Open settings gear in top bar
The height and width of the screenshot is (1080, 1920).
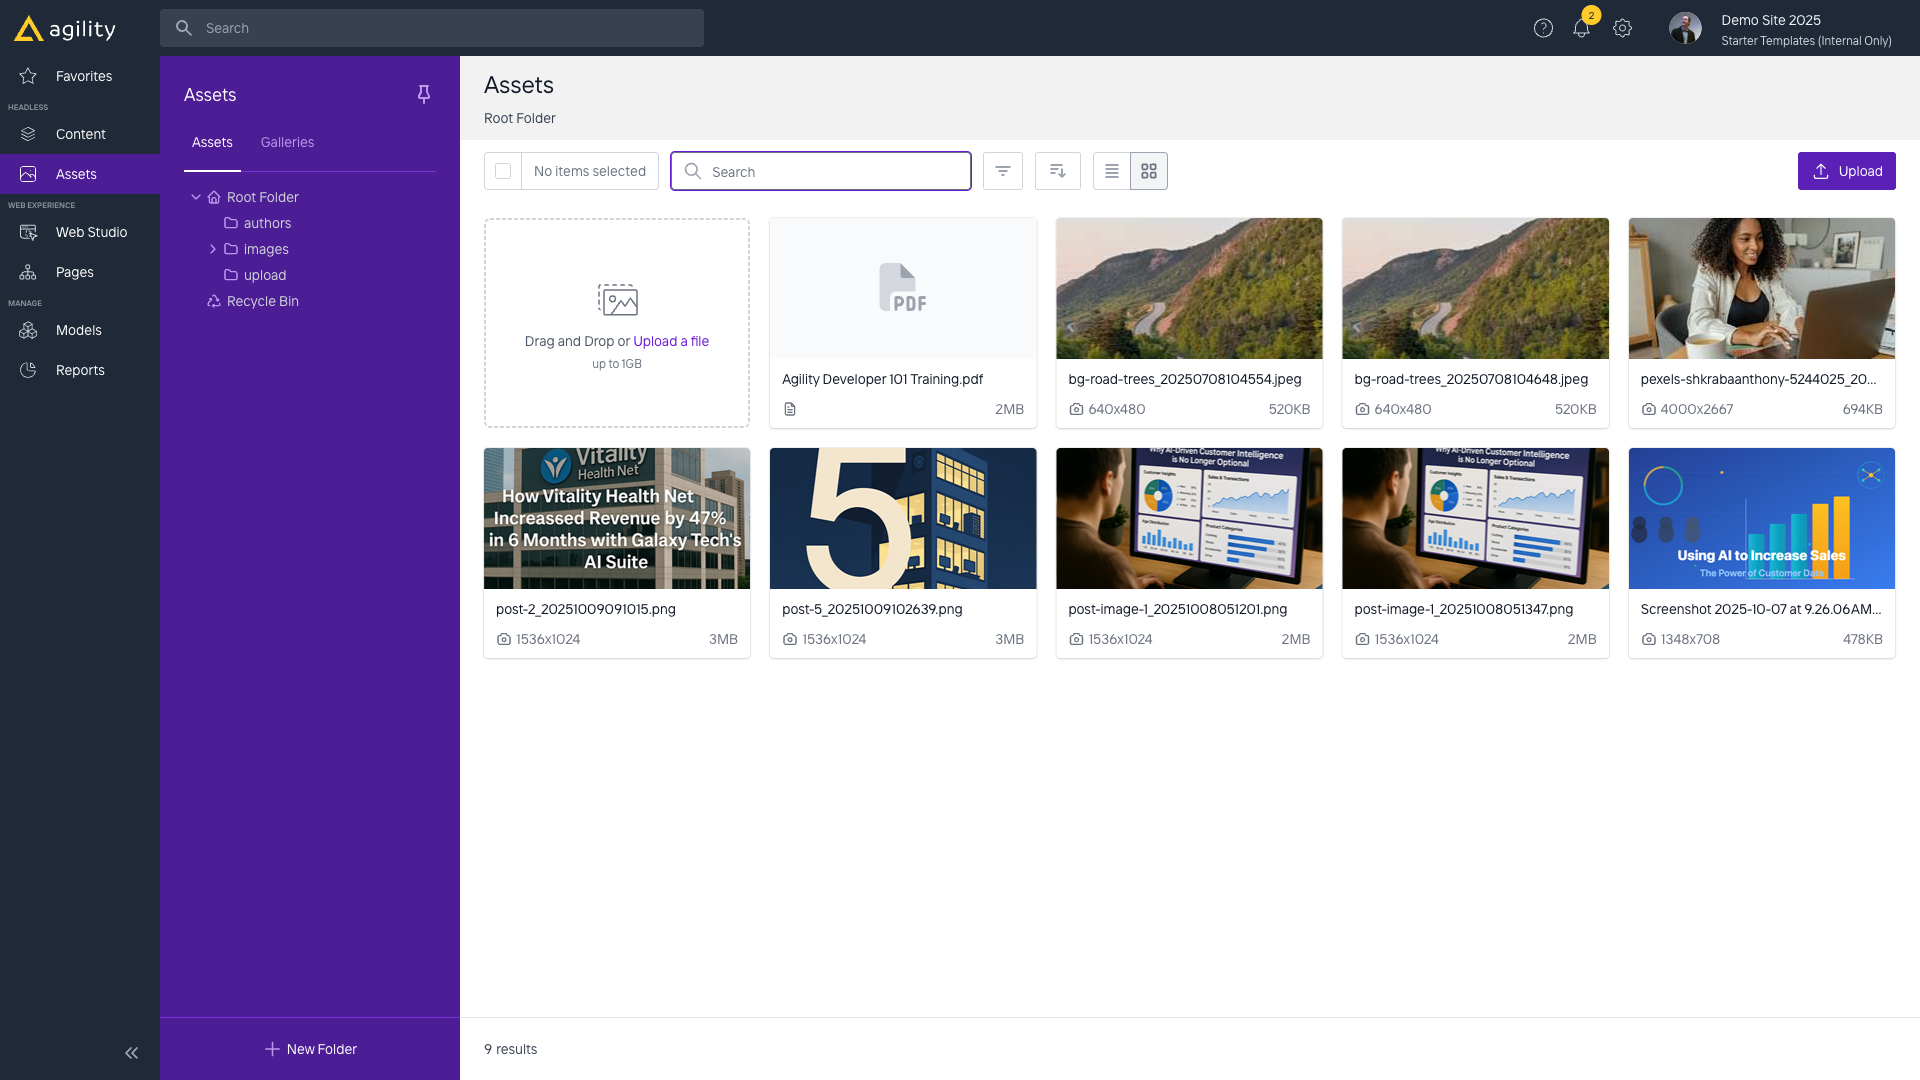[x=1622, y=28]
